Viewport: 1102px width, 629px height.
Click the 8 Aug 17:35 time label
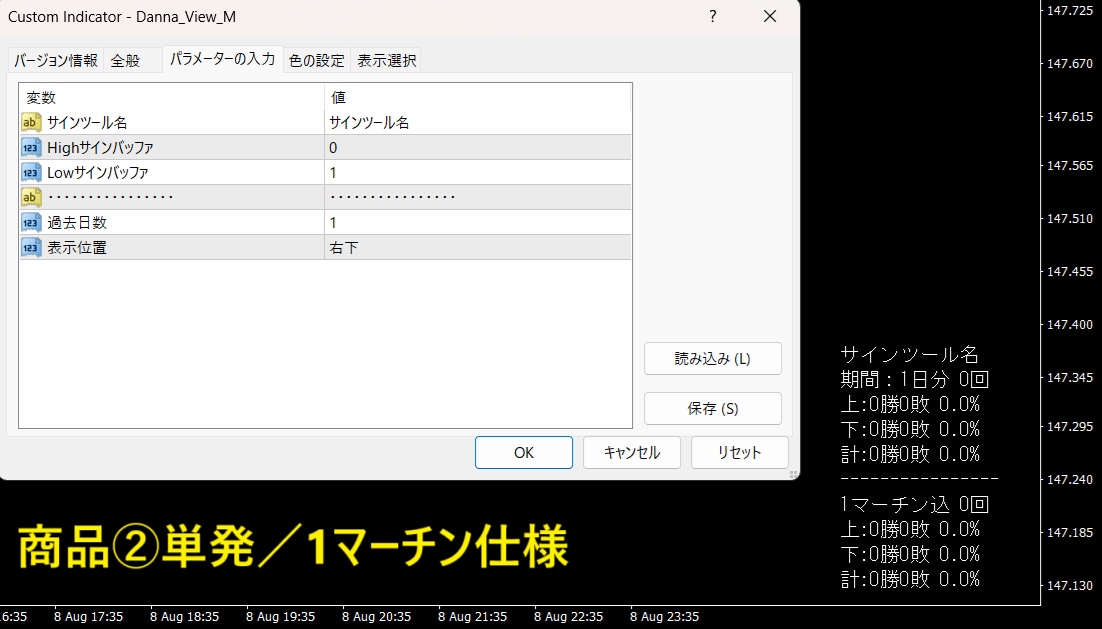click(x=89, y=617)
